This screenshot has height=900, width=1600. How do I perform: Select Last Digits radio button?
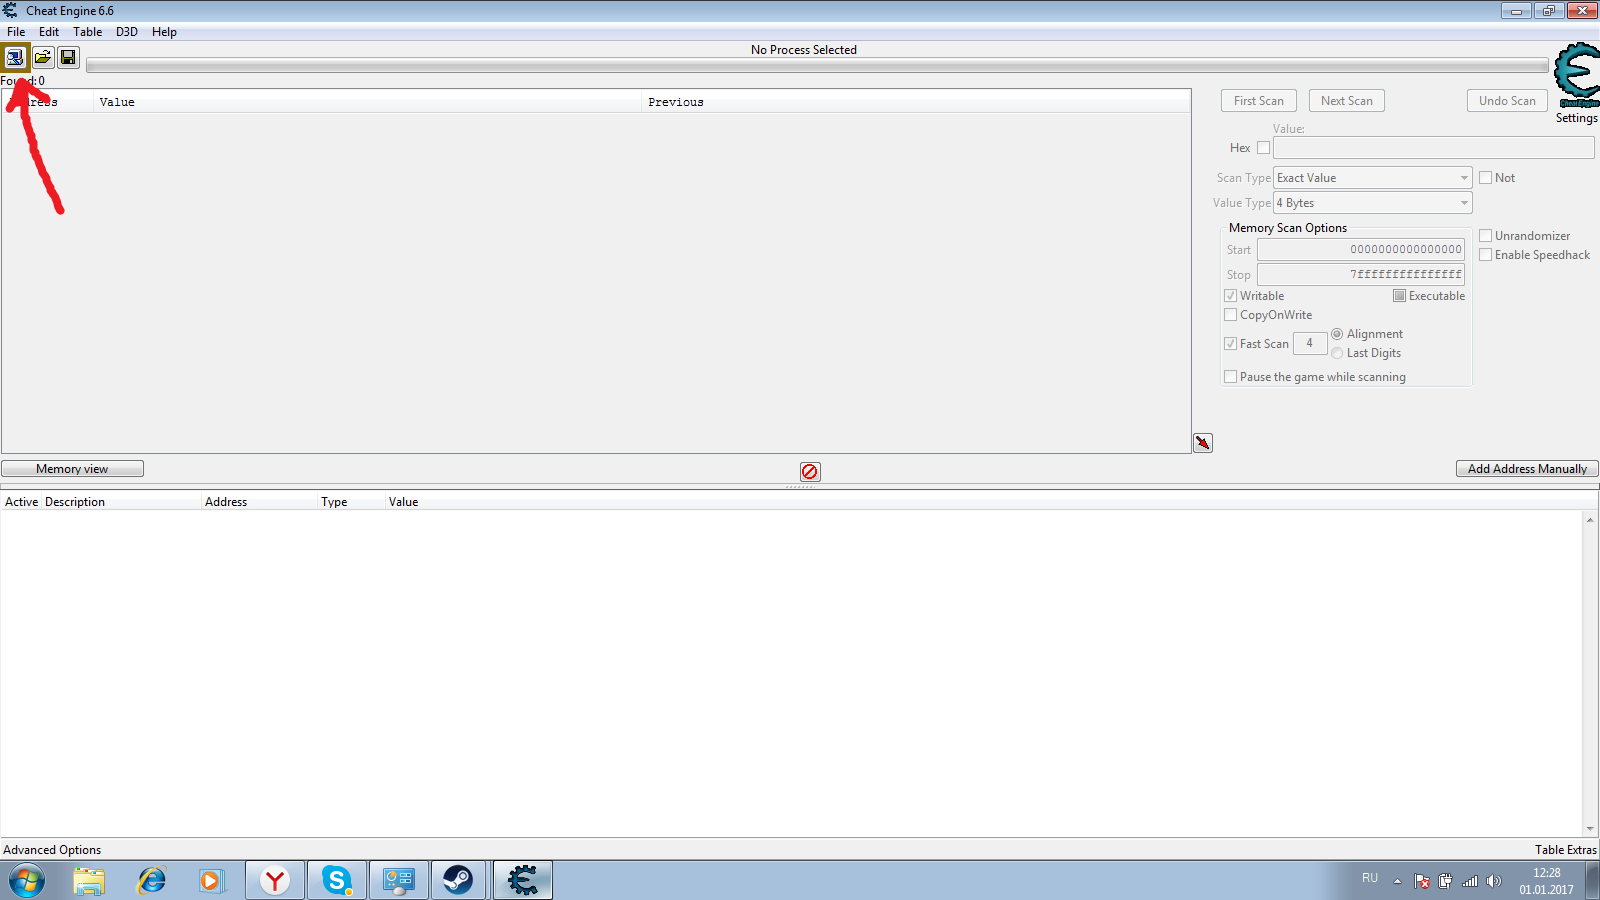point(1337,353)
